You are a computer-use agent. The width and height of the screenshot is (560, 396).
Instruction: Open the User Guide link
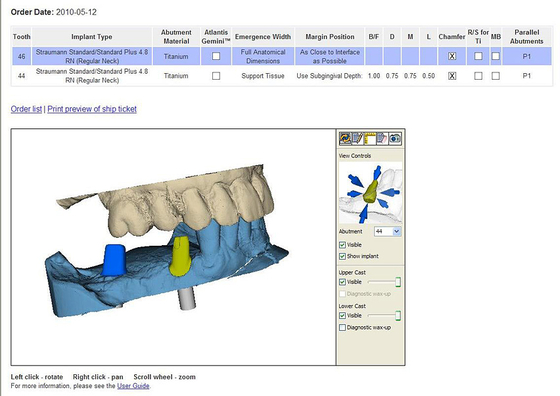coord(133,386)
